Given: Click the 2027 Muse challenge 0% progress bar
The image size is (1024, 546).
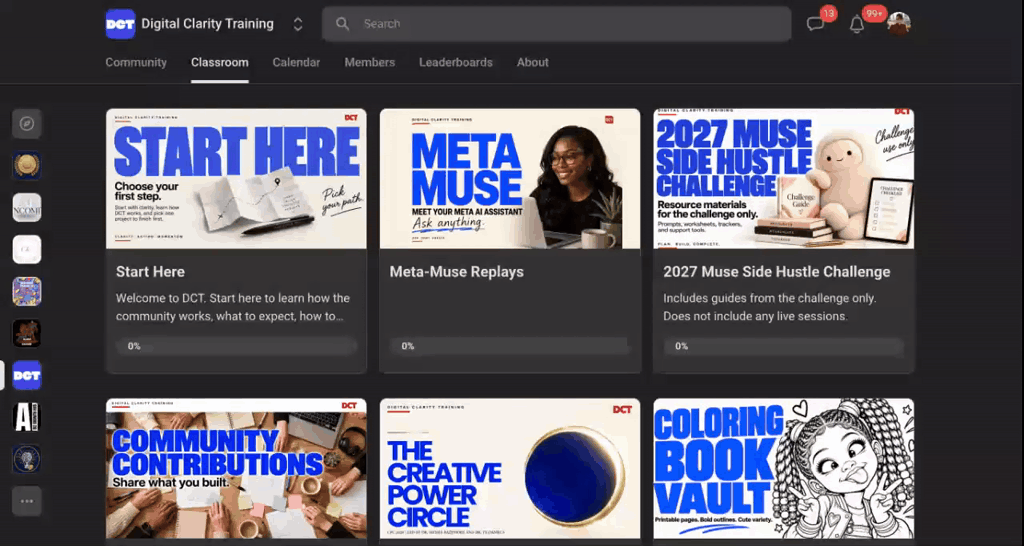Looking at the screenshot, I should click(x=784, y=346).
